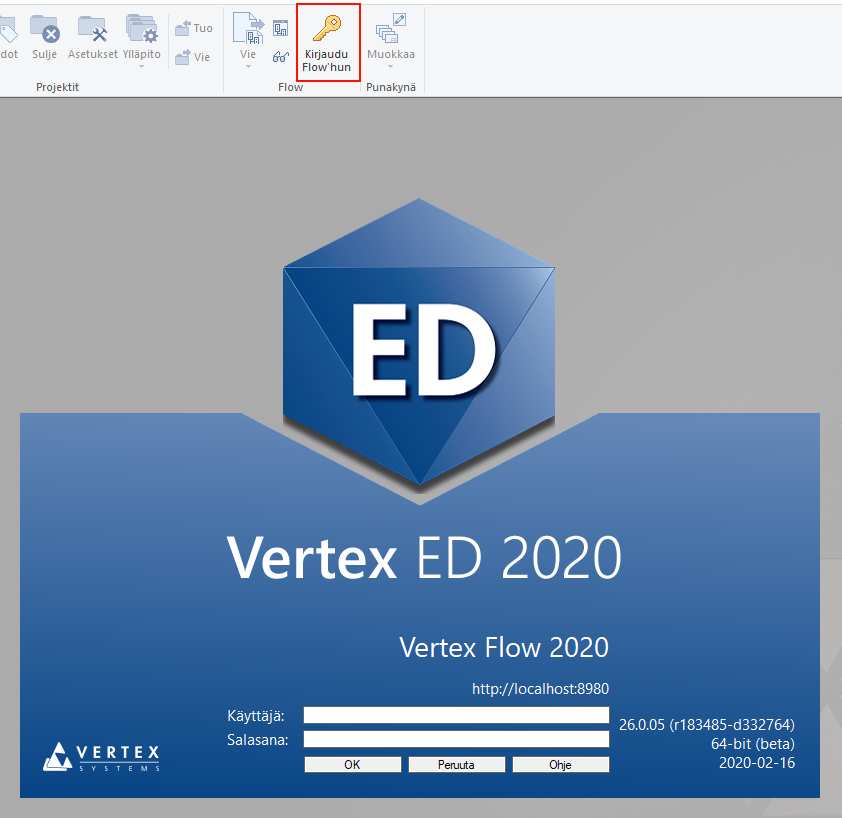
Task: Click the Vertex Systems logo on splash
Action: click(101, 757)
